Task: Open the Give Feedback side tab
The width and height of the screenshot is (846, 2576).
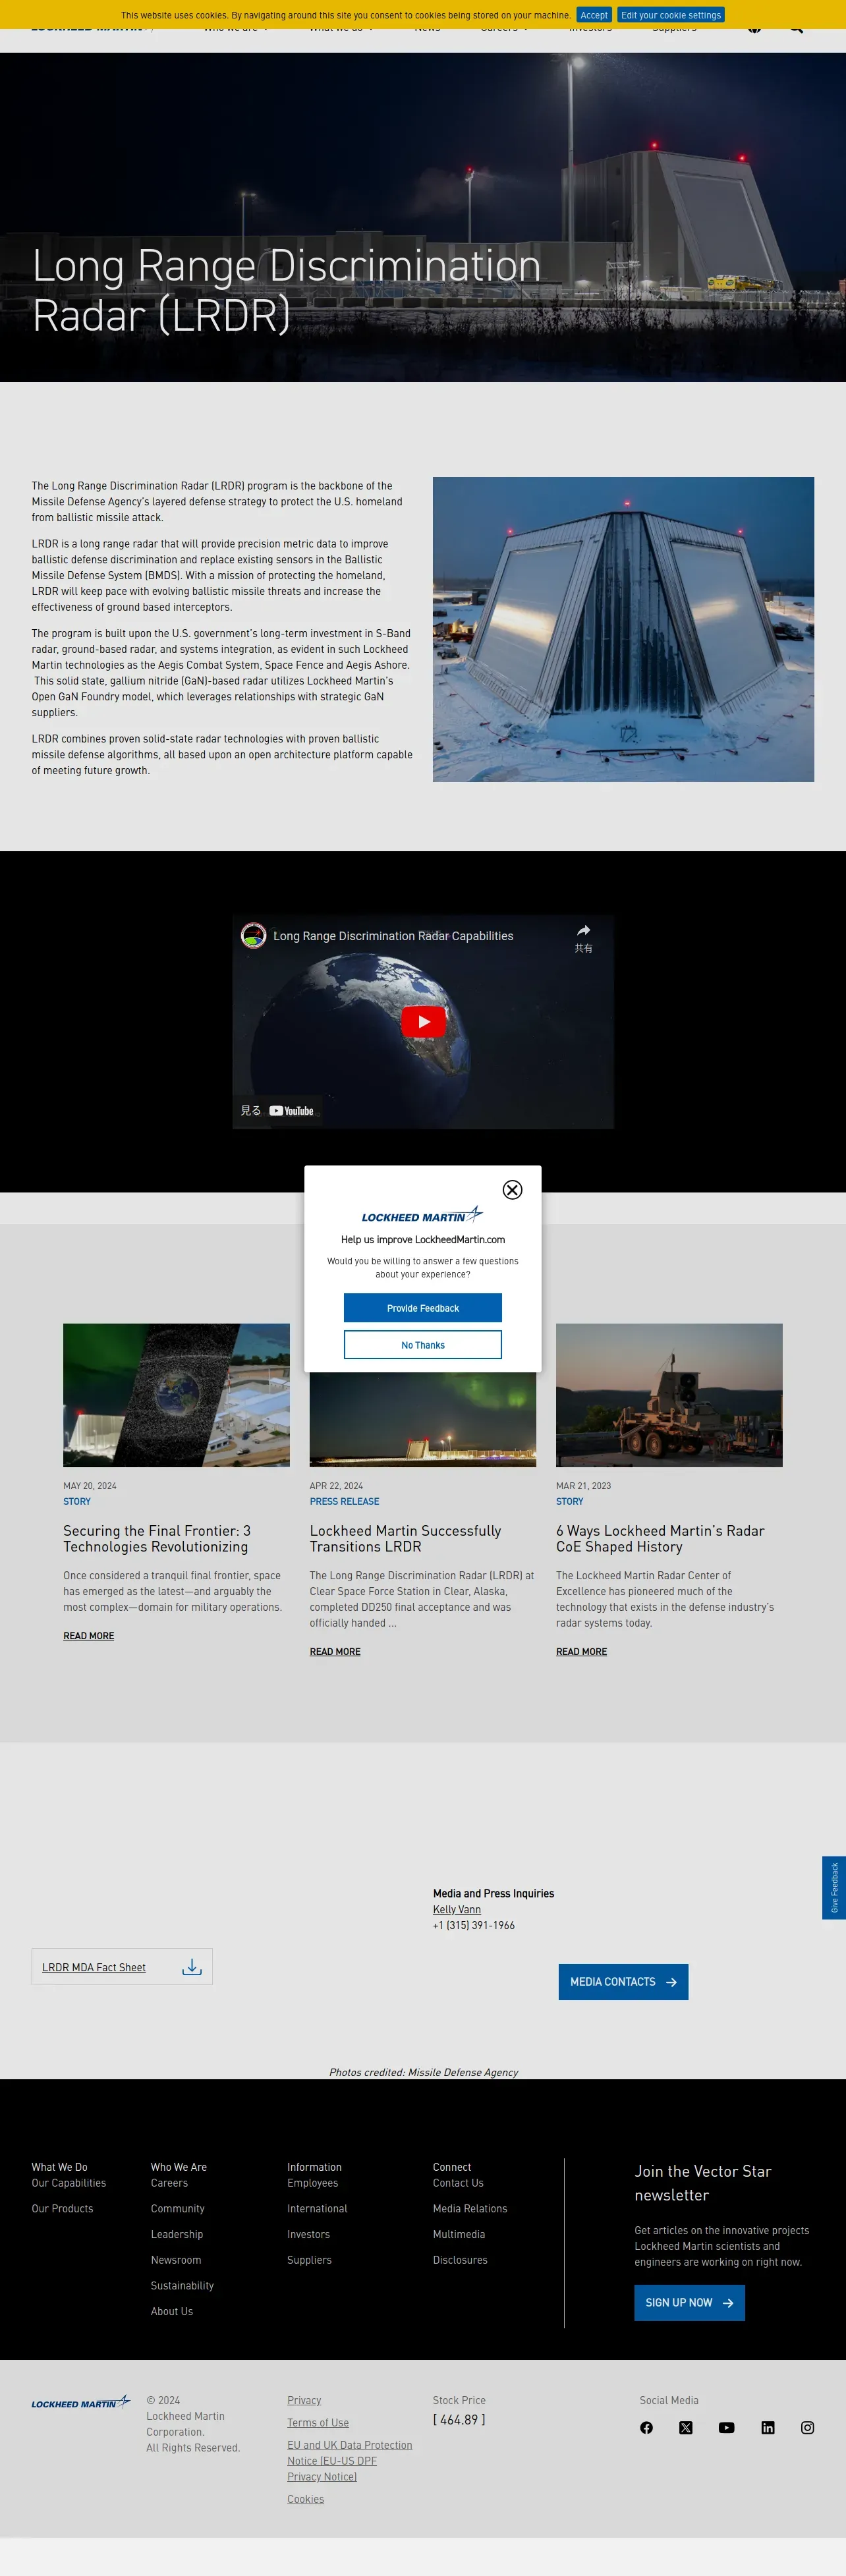Action: 834,1888
